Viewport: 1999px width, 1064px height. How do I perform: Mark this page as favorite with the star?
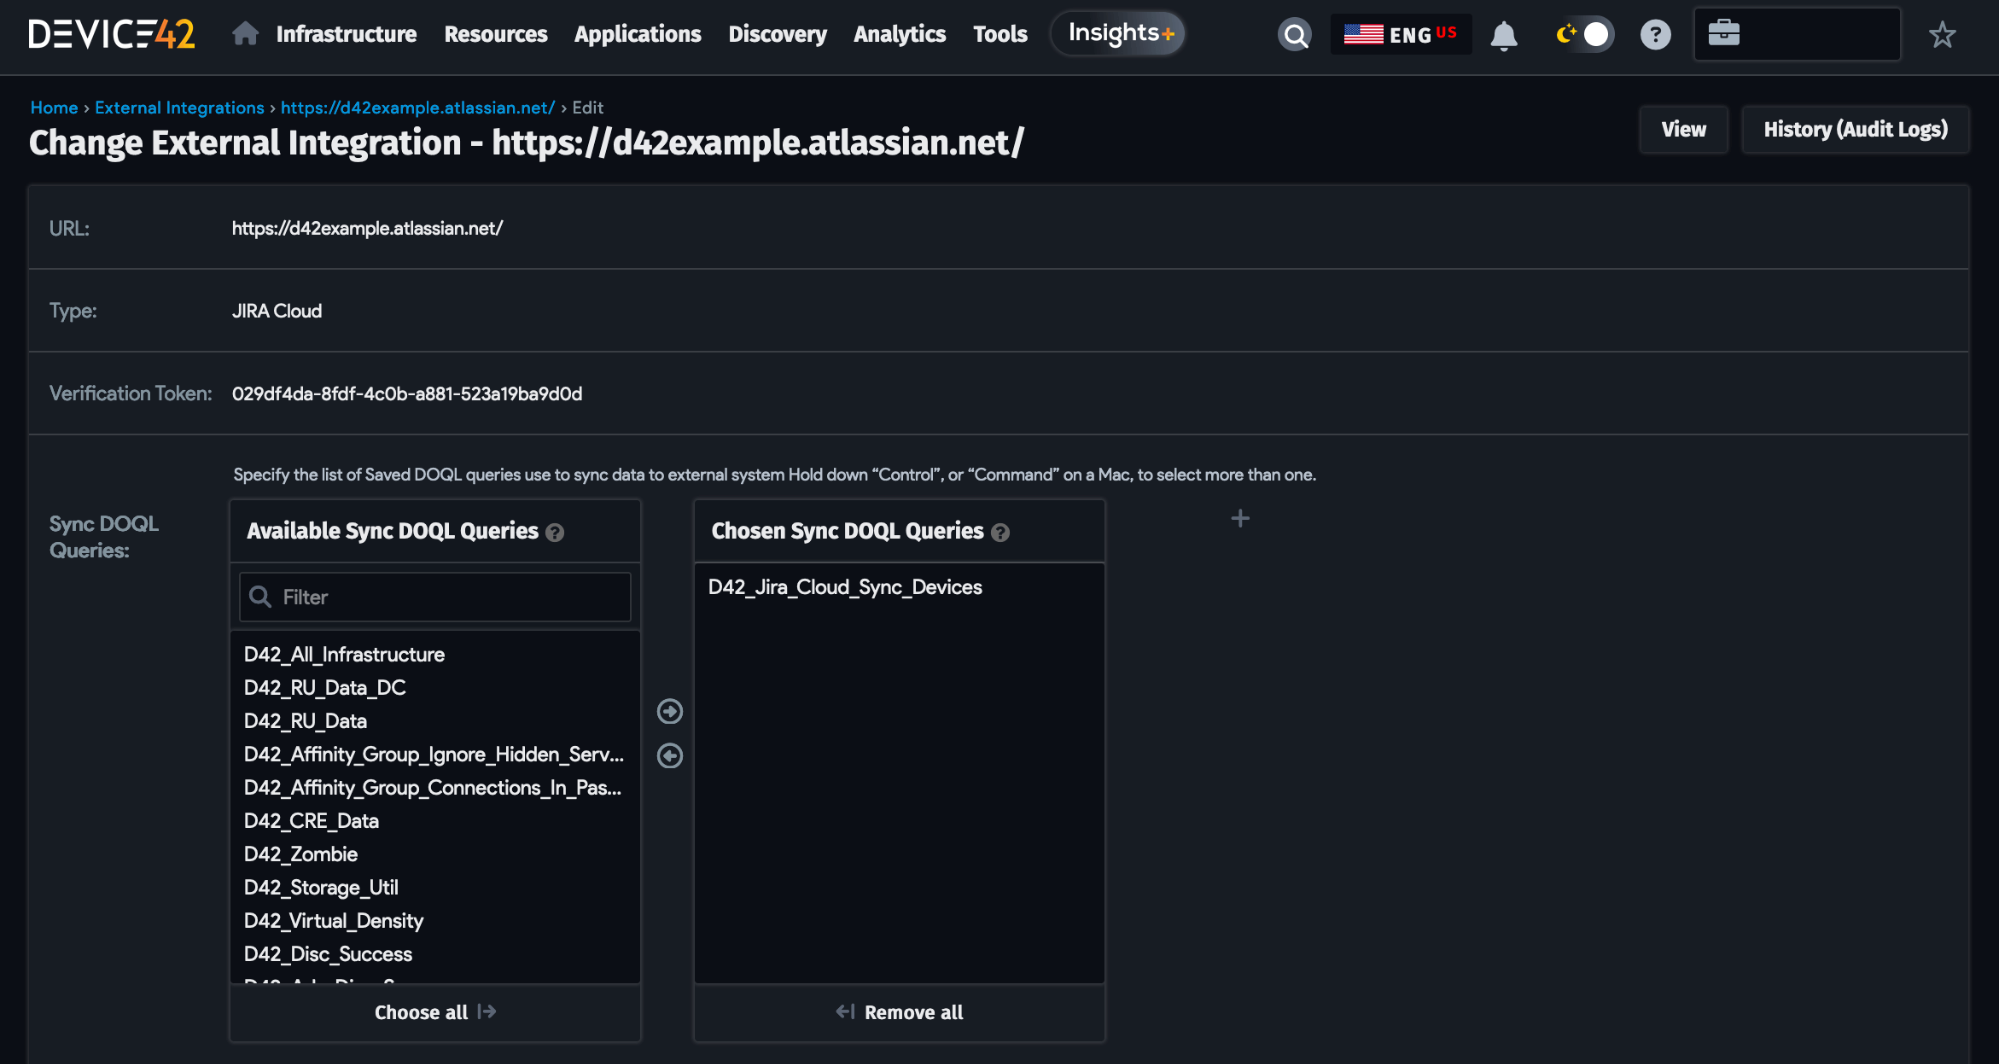(1943, 34)
